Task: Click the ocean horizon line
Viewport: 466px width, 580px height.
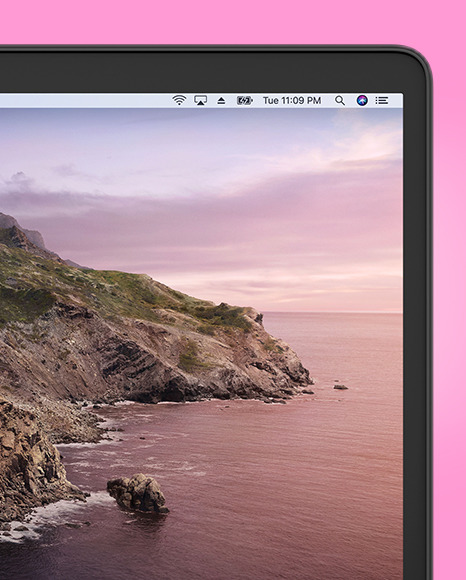Action: point(333,313)
